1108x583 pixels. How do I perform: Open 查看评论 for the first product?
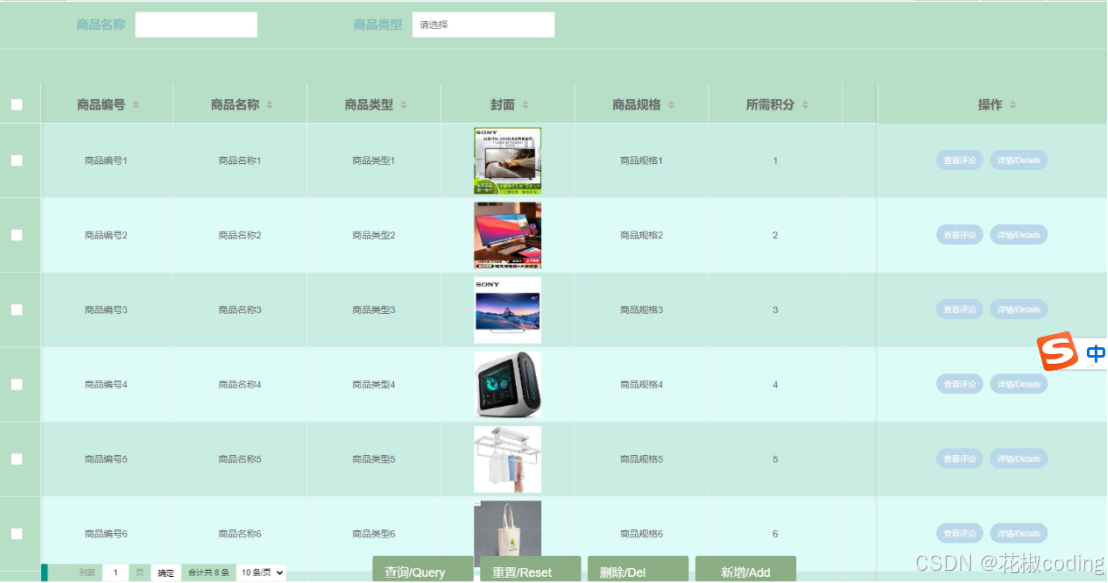959,160
